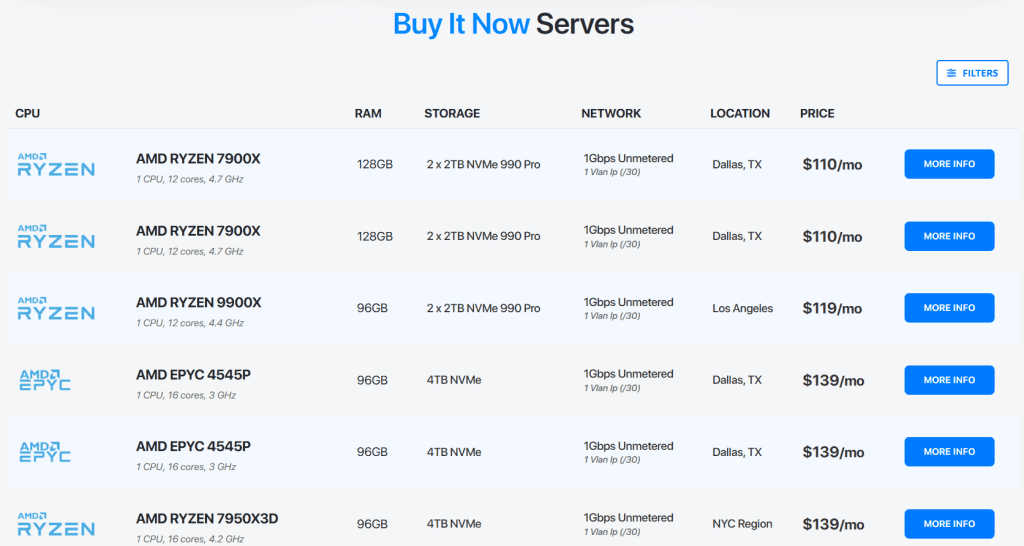The height and width of the screenshot is (546, 1024).
Task: Click the AMD Ryzen logo of the first 7900X listing
Action: [56, 165]
